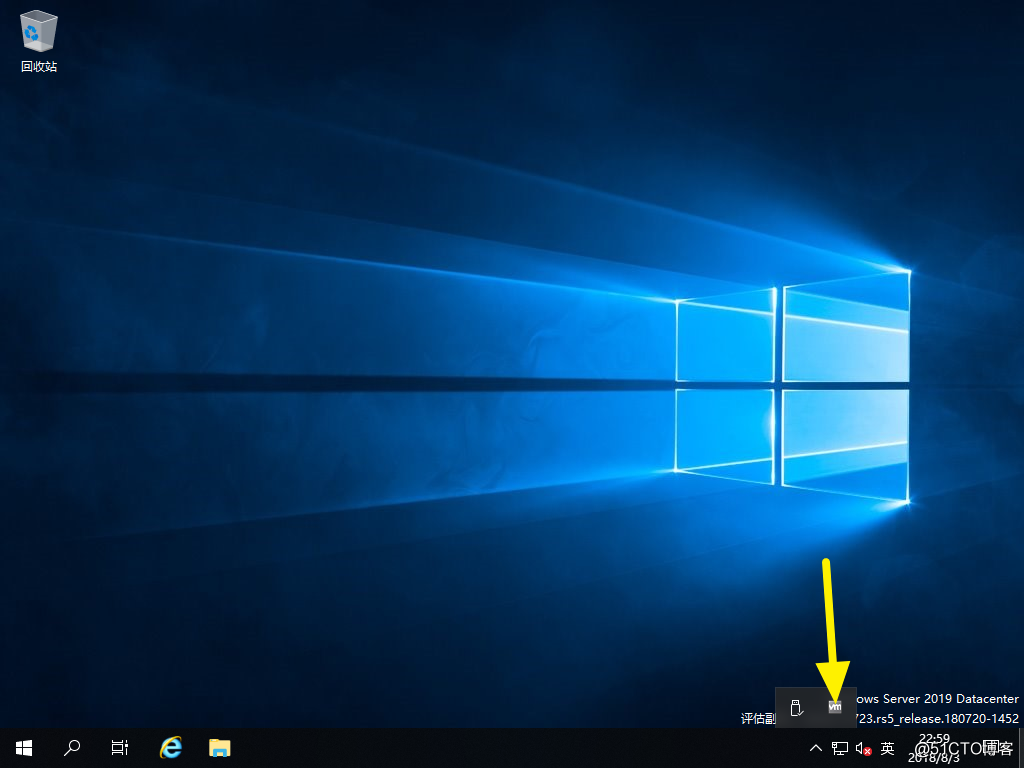This screenshot has height=768, width=1024.
Task: Open File Explorer from the taskbar
Action: pyautogui.click(x=219, y=748)
